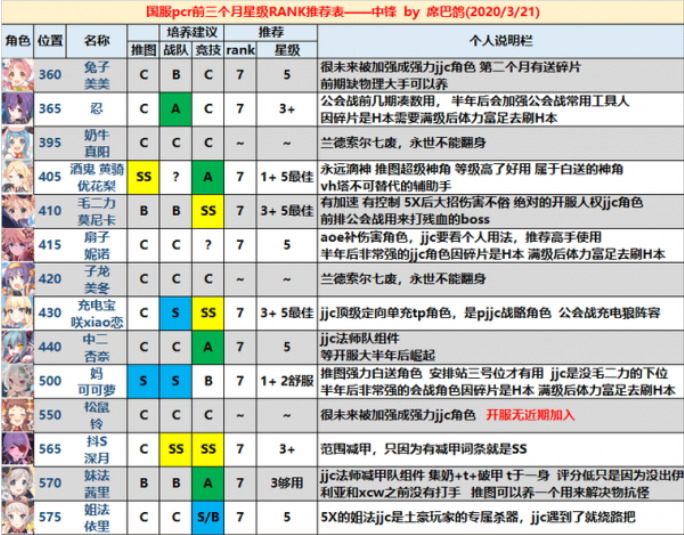Click the avatar of 中二 杏奈 (440)

(17, 347)
